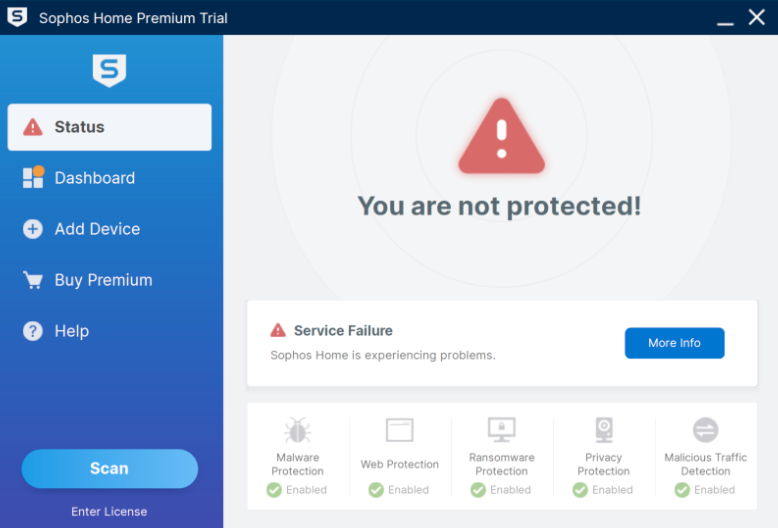Click the Sophos shield logo in sidebar
Image resolution: width=778 pixels, height=528 pixels.
point(109,70)
